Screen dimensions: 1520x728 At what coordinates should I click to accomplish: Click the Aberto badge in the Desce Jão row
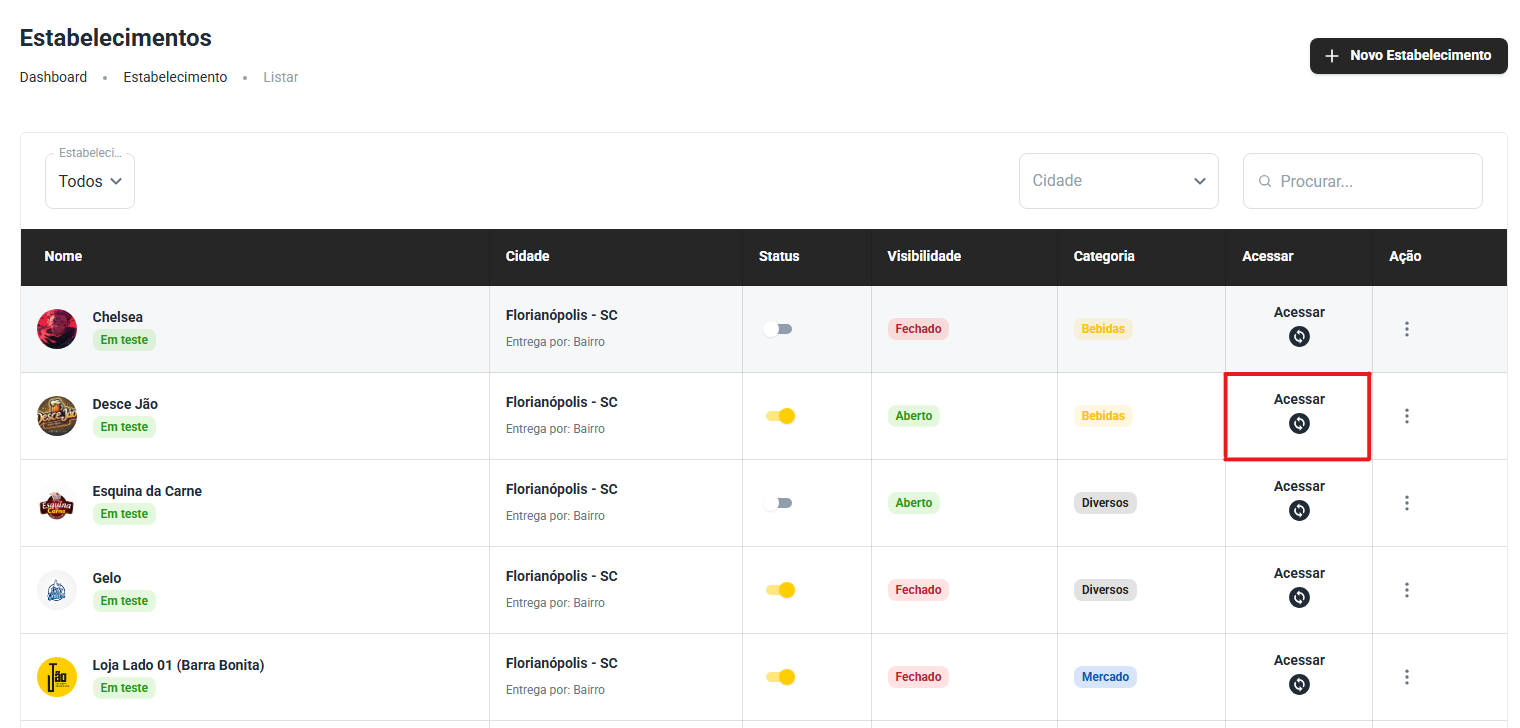pos(914,416)
